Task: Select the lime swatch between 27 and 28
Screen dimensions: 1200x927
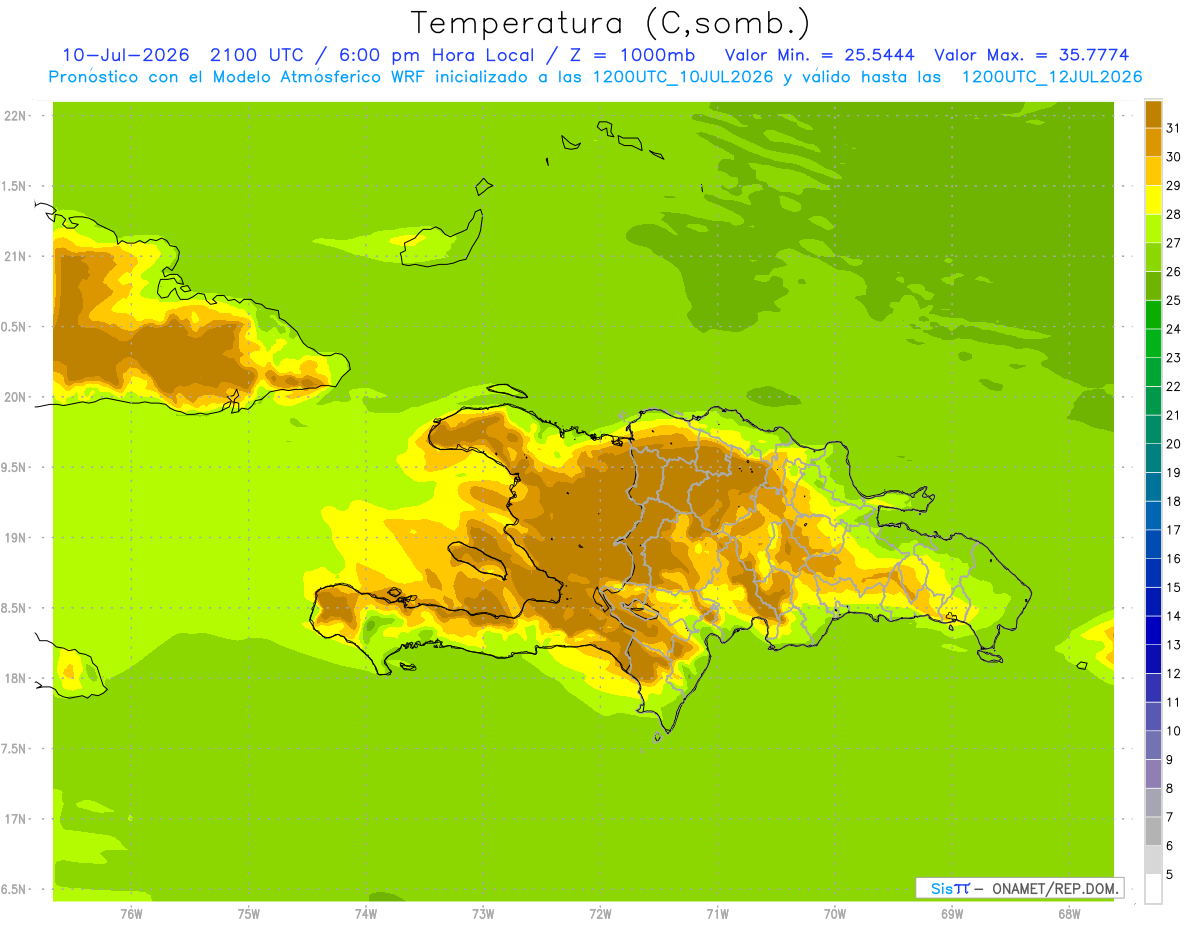Action: click(1153, 228)
